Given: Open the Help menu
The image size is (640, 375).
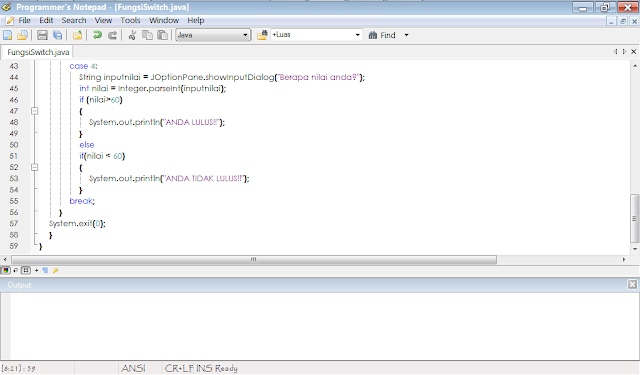Looking at the screenshot, I should pos(196,20).
